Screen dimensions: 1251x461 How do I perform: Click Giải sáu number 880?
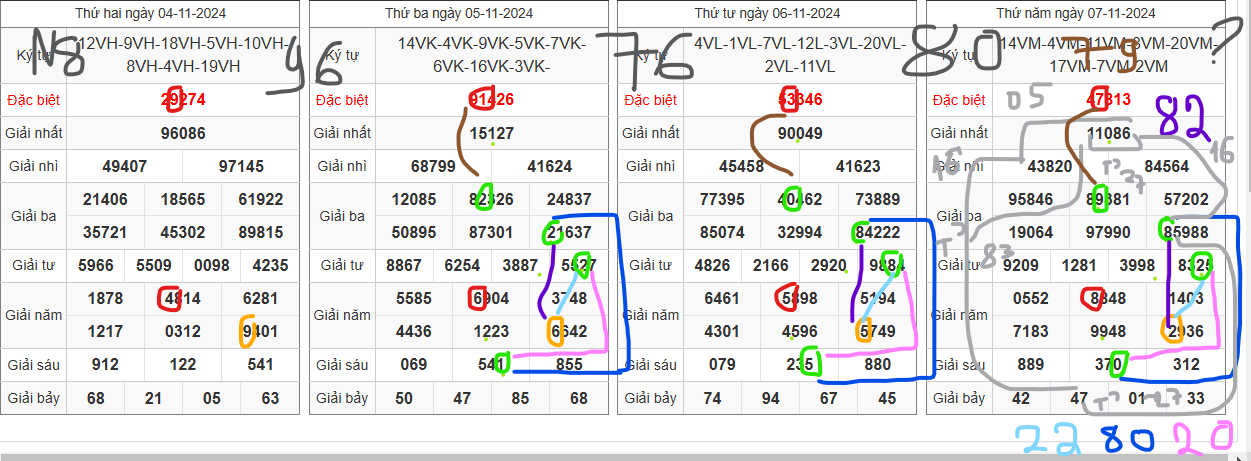click(x=878, y=365)
